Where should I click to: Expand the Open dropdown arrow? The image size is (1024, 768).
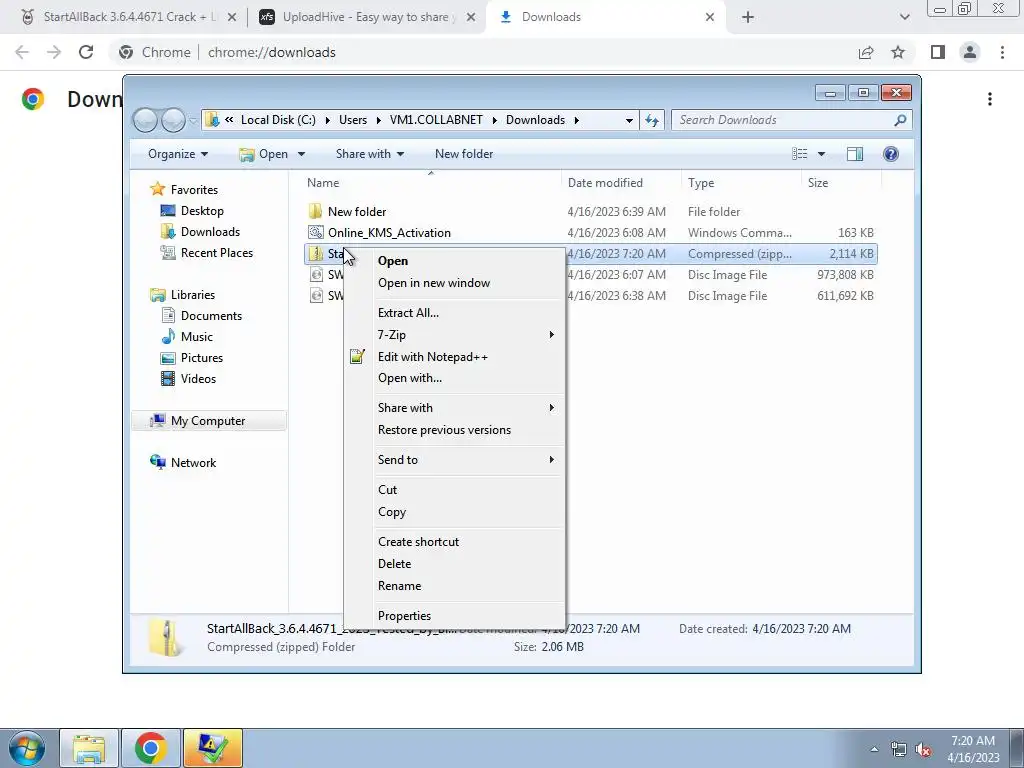click(301, 154)
